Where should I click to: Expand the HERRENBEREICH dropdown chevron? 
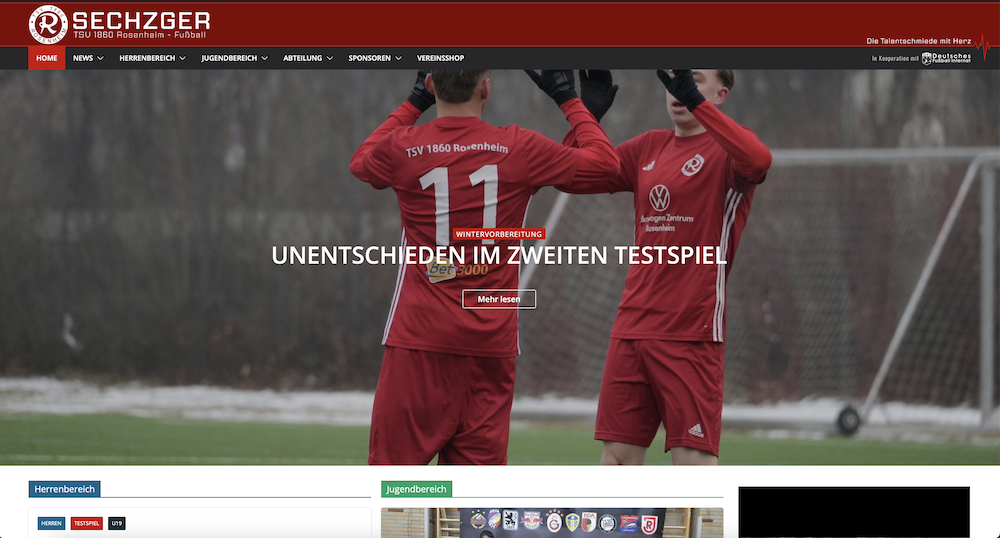point(182,58)
